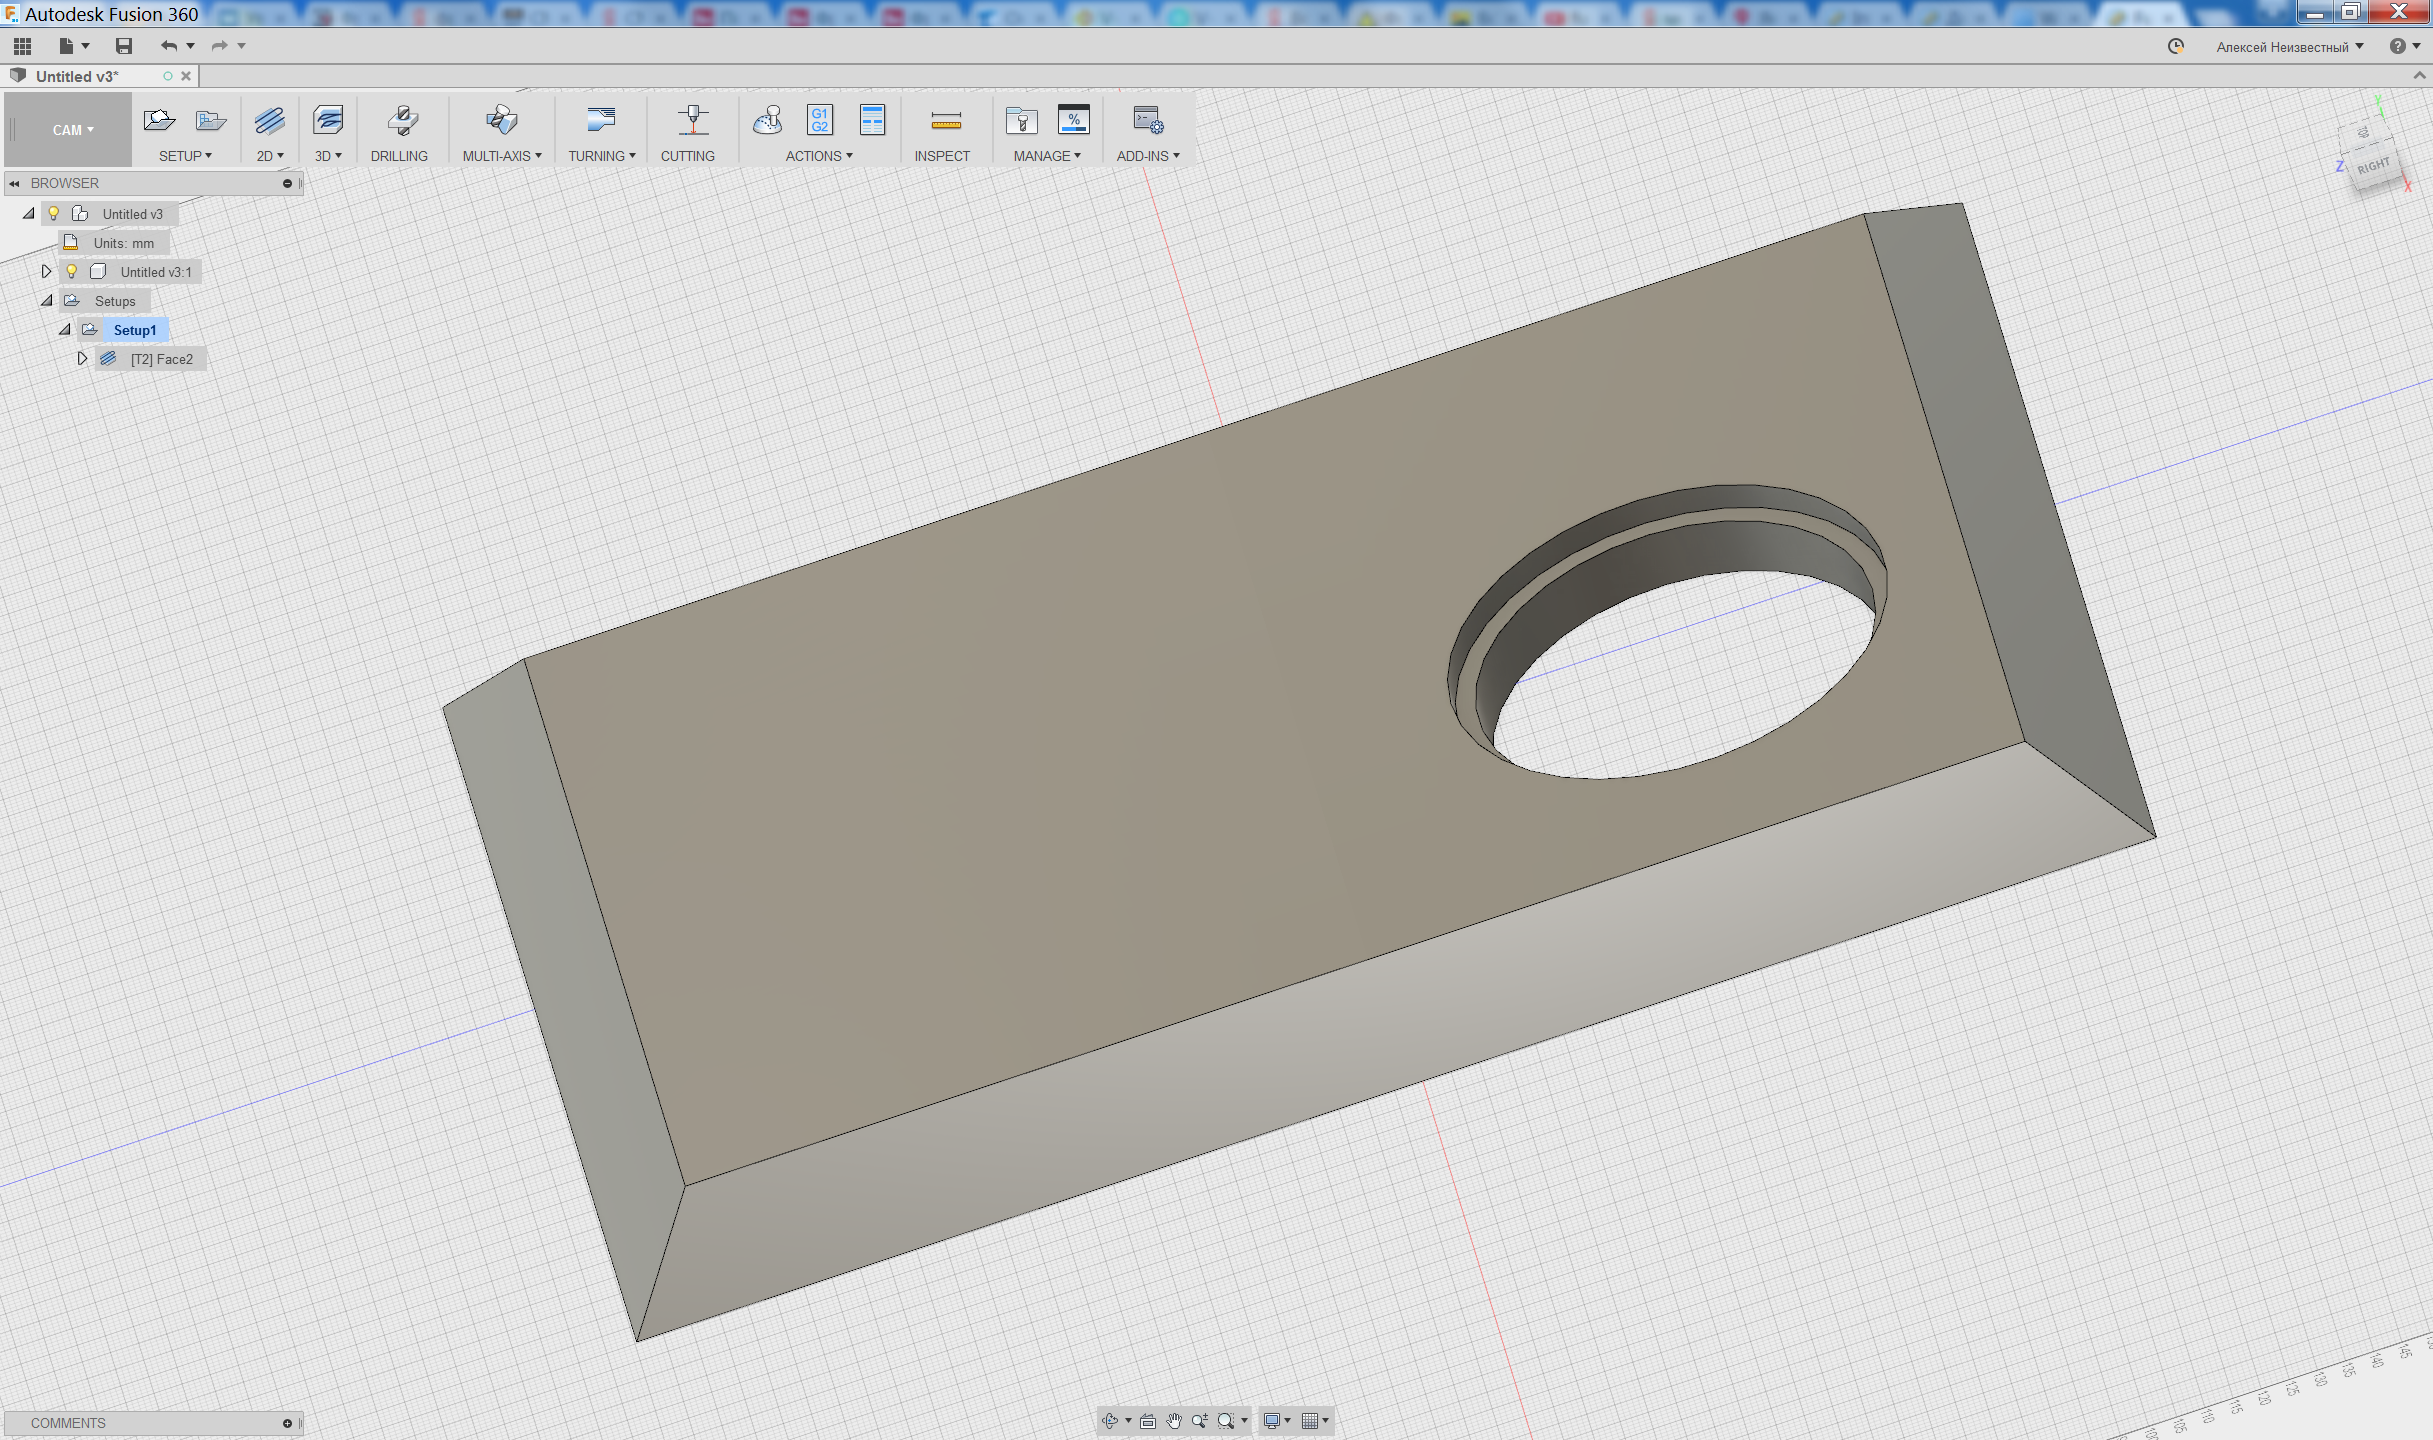Click the Drilling tool icon
2433x1440 pixels.
(x=402, y=121)
